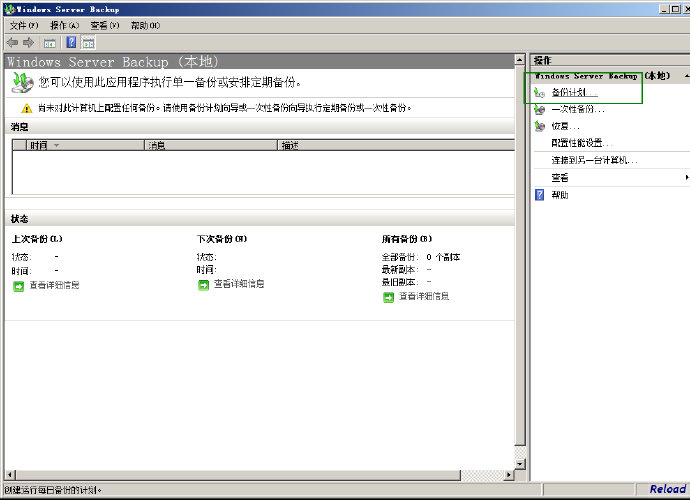Viewport: 690px width, 500px height.
Task: Select the 上次备份(L) heading
Action: tap(37, 239)
